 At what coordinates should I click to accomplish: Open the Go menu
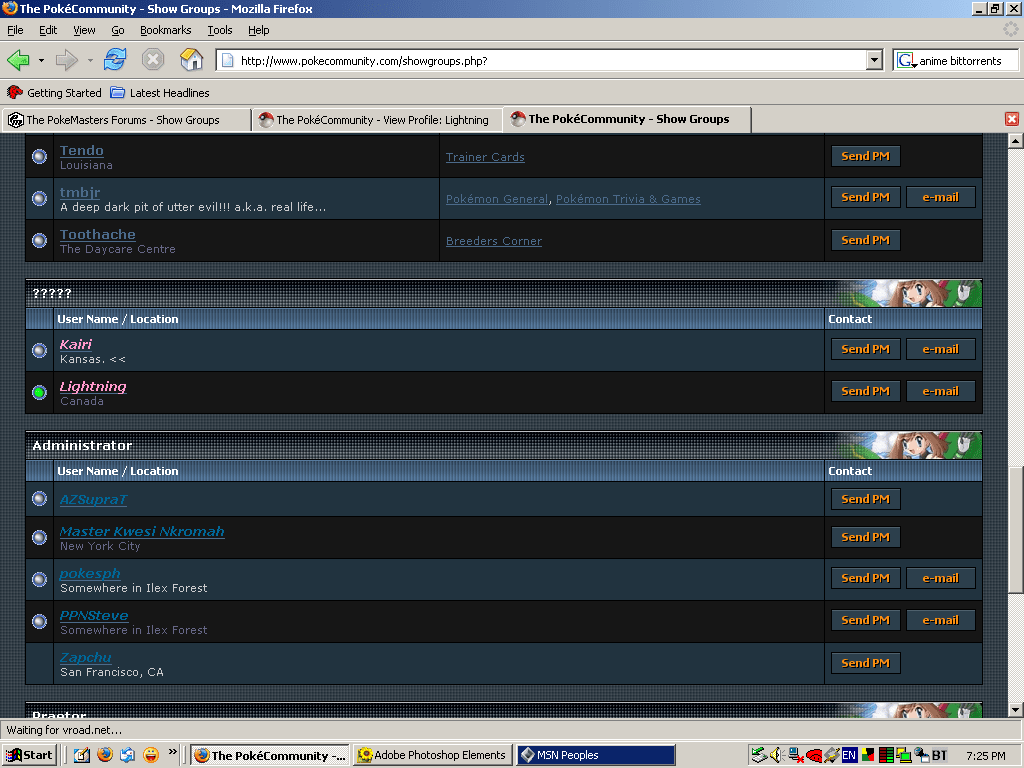118,30
